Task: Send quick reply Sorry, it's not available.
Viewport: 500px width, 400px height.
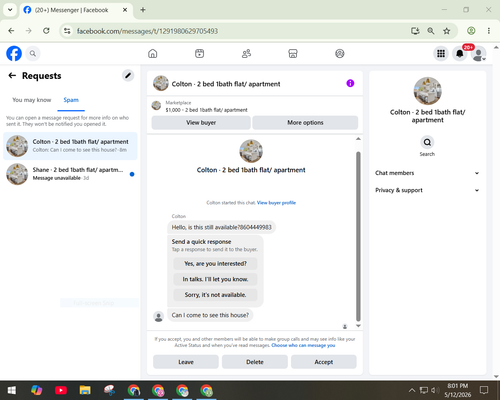Action: [215, 295]
